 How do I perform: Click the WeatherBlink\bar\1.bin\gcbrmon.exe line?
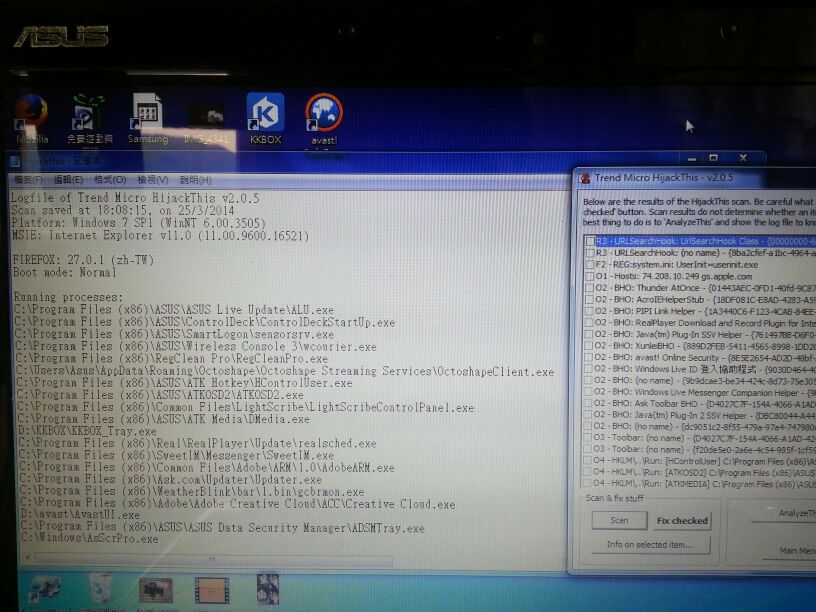(192, 491)
